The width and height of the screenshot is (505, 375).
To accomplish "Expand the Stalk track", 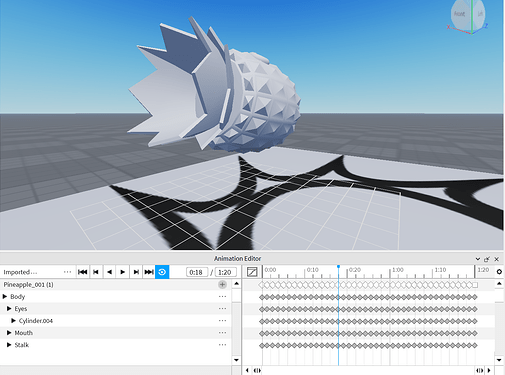I will [9, 345].
